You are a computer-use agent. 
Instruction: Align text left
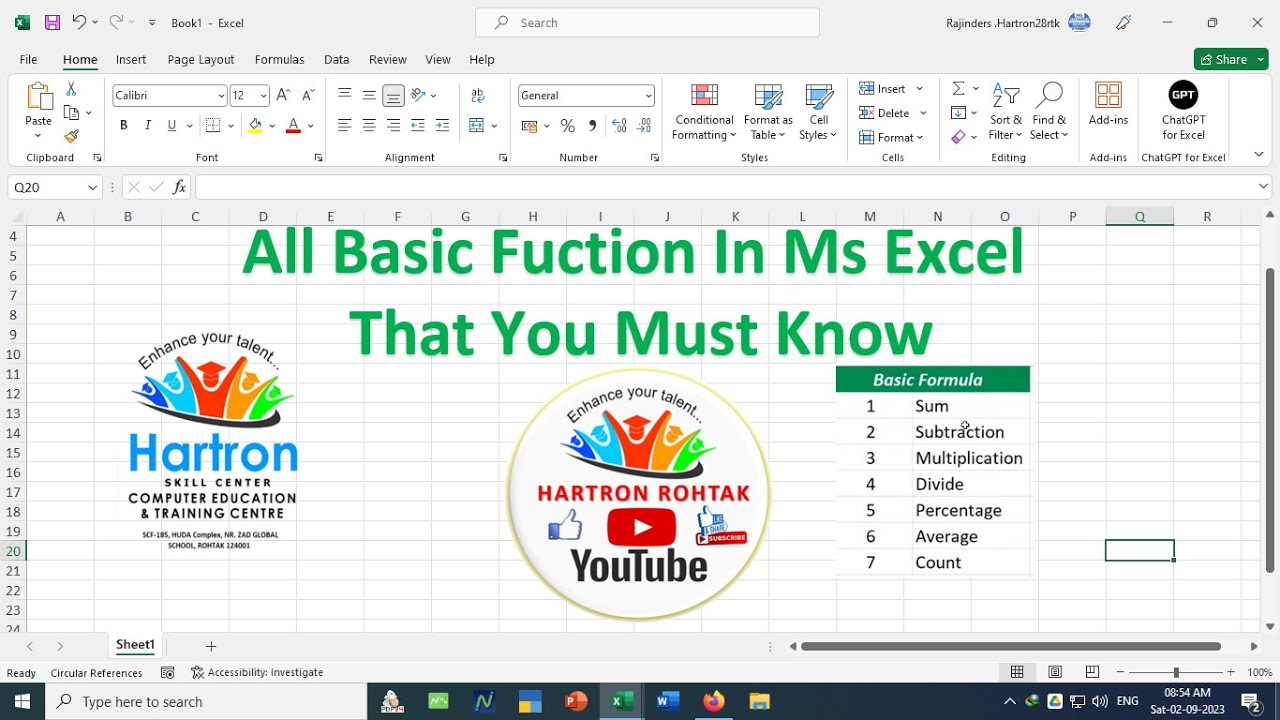pyautogui.click(x=345, y=125)
